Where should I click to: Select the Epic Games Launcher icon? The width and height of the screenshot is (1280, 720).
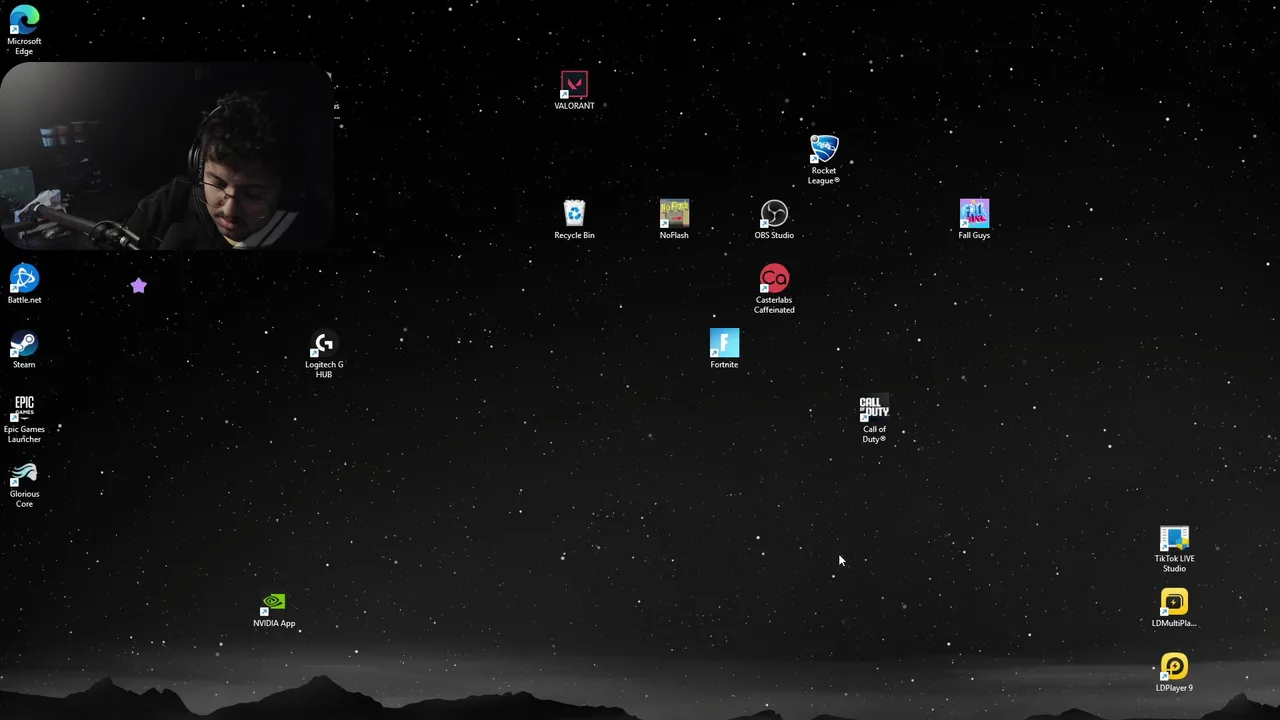pyautogui.click(x=24, y=419)
